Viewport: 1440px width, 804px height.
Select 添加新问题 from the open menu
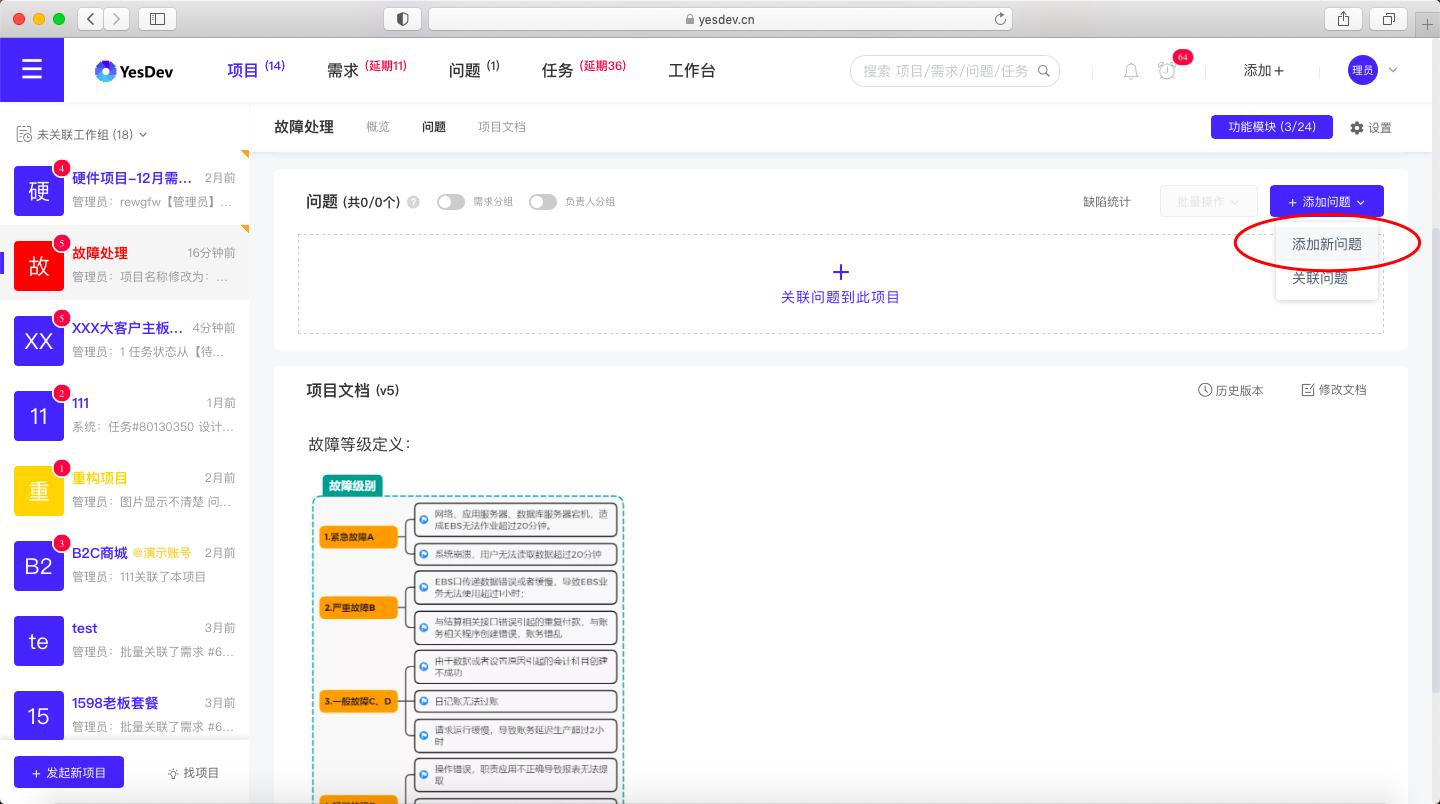click(x=1326, y=243)
